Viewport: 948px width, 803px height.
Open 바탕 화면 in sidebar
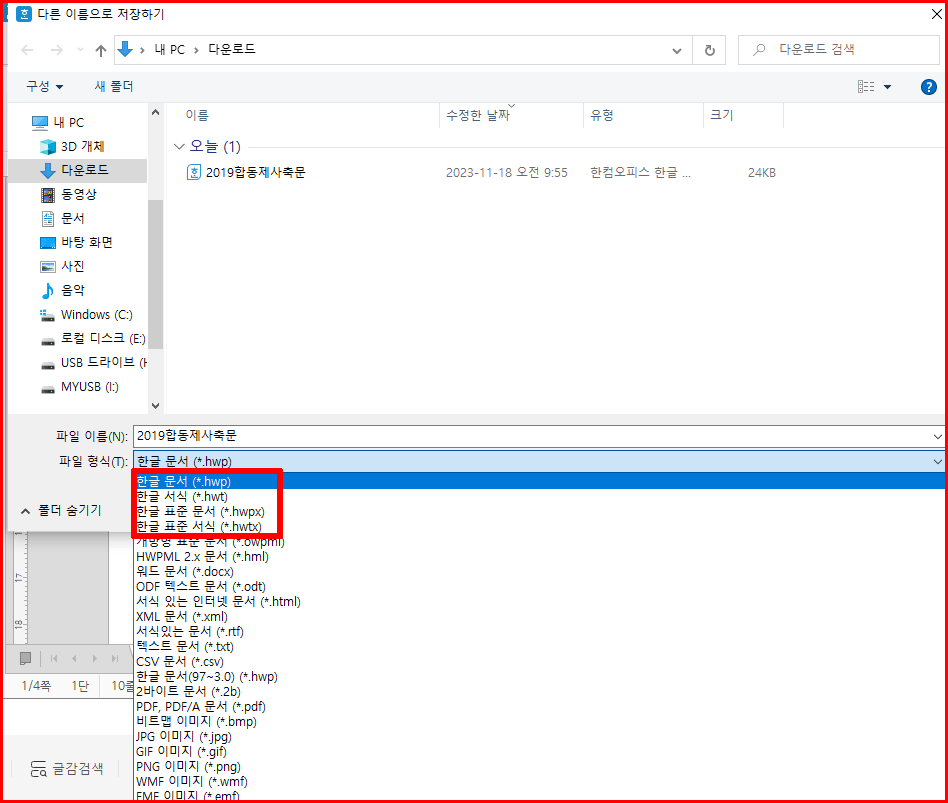pos(77,242)
